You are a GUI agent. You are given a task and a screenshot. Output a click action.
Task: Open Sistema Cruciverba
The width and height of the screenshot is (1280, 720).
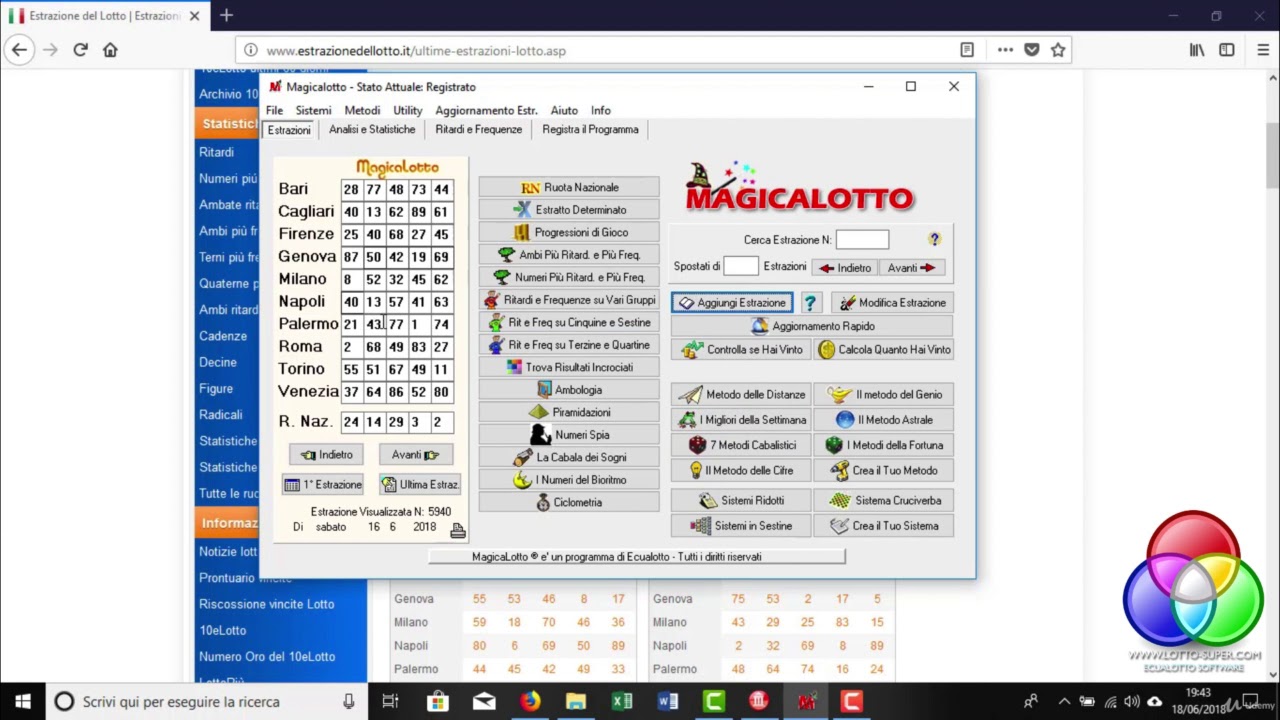[883, 500]
